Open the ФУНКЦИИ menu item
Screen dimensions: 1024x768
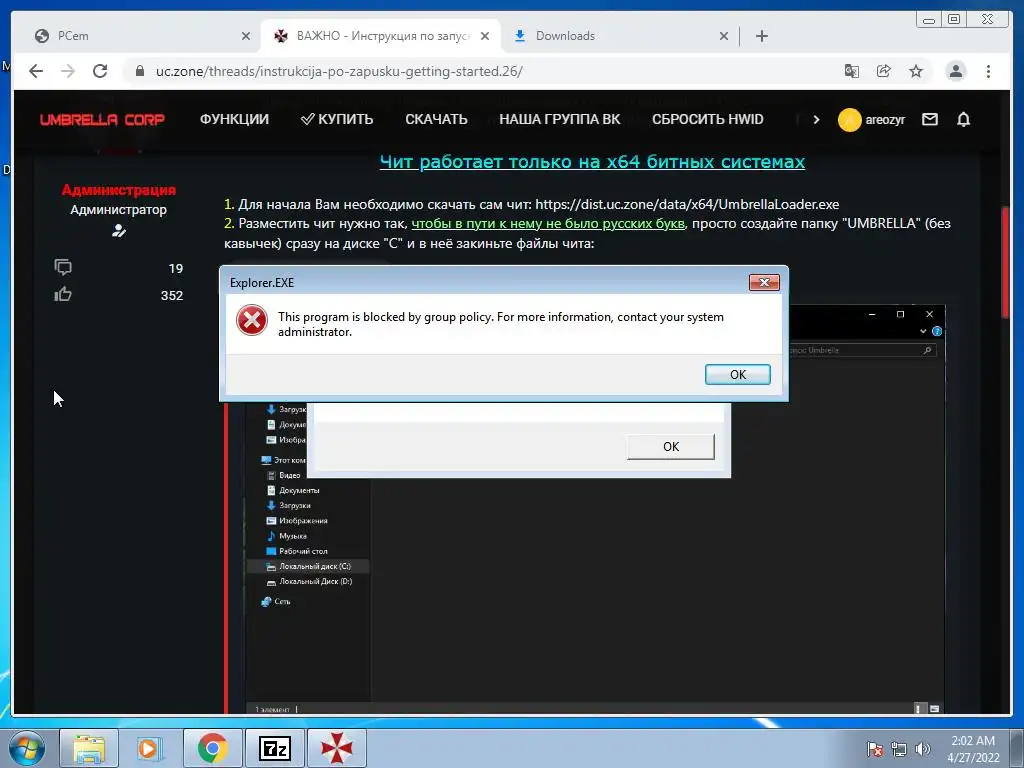pyautogui.click(x=234, y=120)
